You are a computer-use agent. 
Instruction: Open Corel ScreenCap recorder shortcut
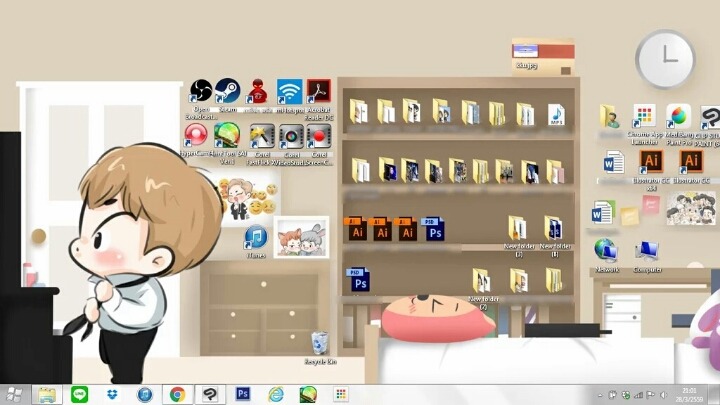coord(319,136)
